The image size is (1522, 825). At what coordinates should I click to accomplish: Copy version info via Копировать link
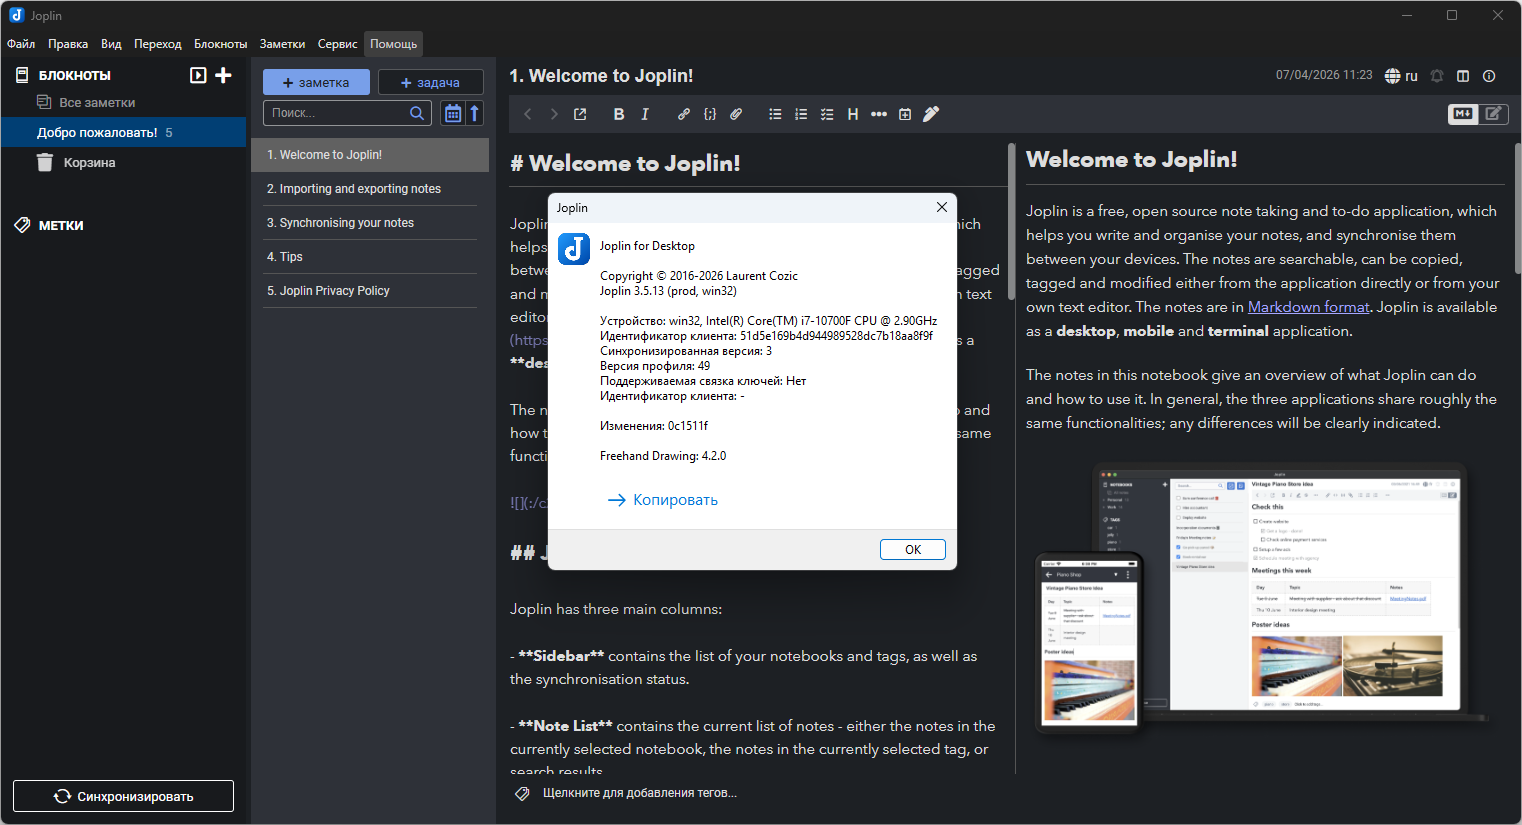(663, 500)
